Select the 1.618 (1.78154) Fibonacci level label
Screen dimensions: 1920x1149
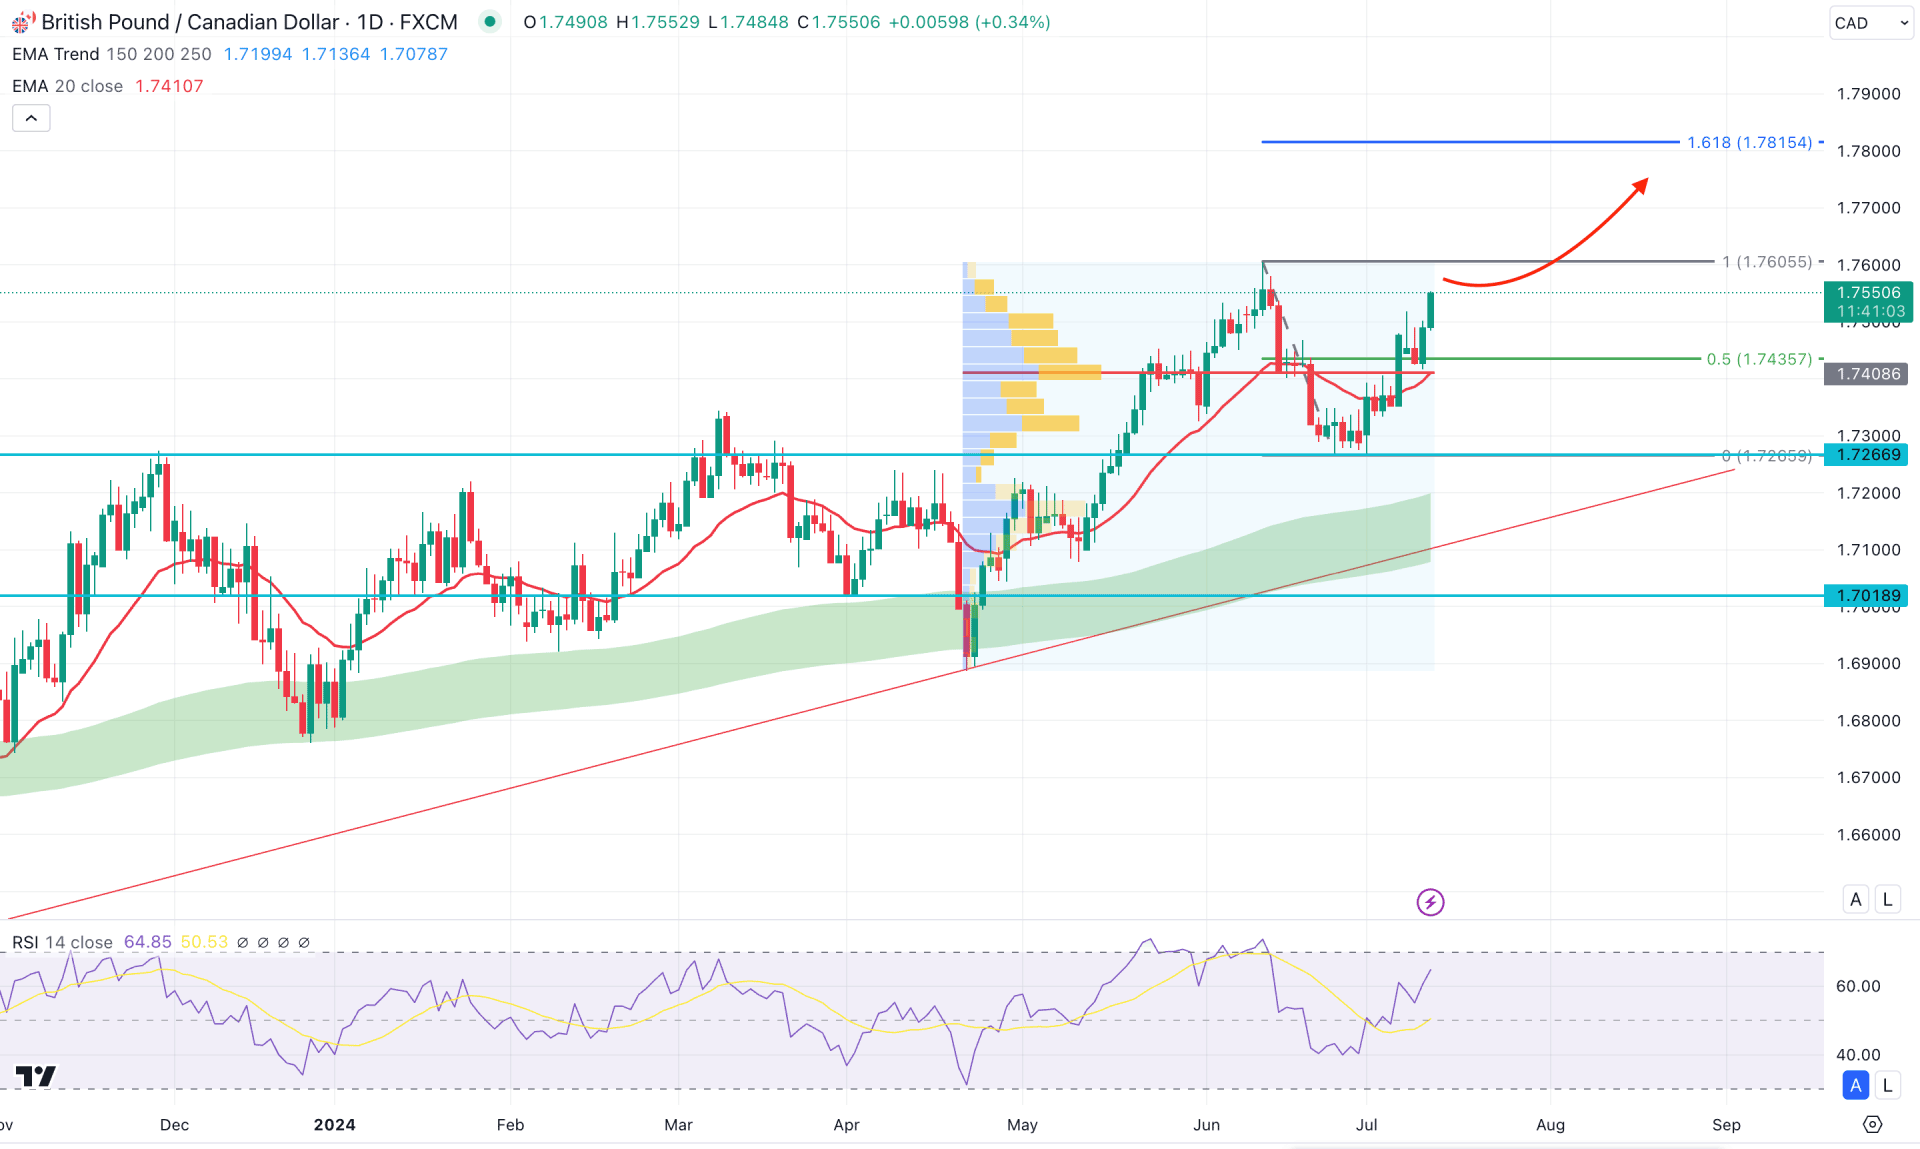click(x=1749, y=142)
